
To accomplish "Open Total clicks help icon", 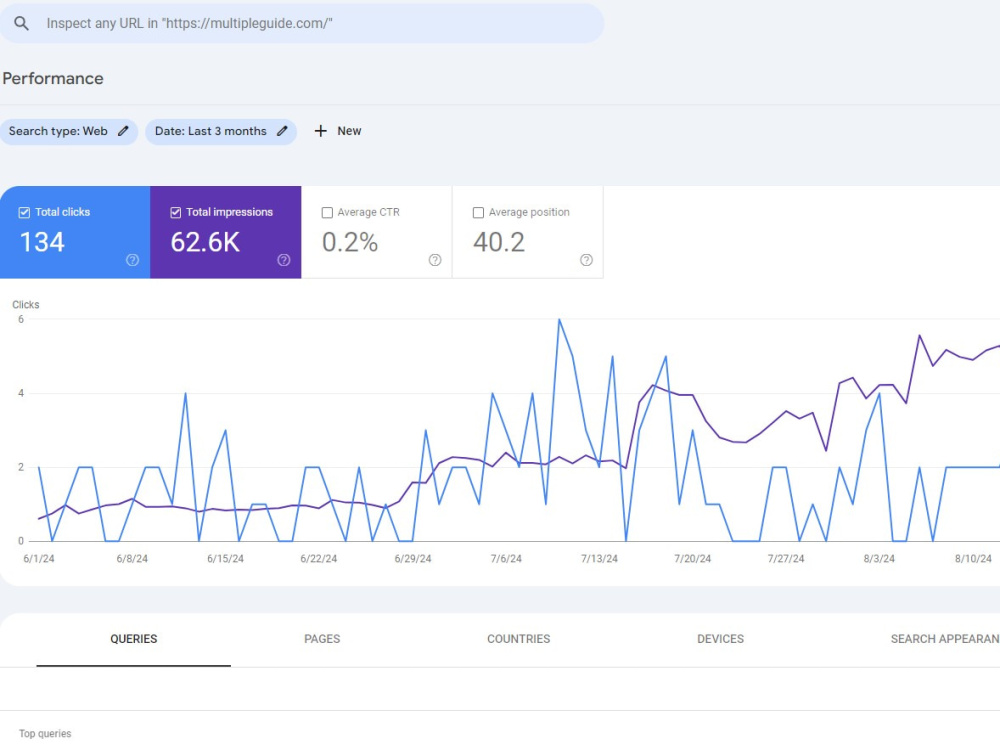I will (133, 260).
